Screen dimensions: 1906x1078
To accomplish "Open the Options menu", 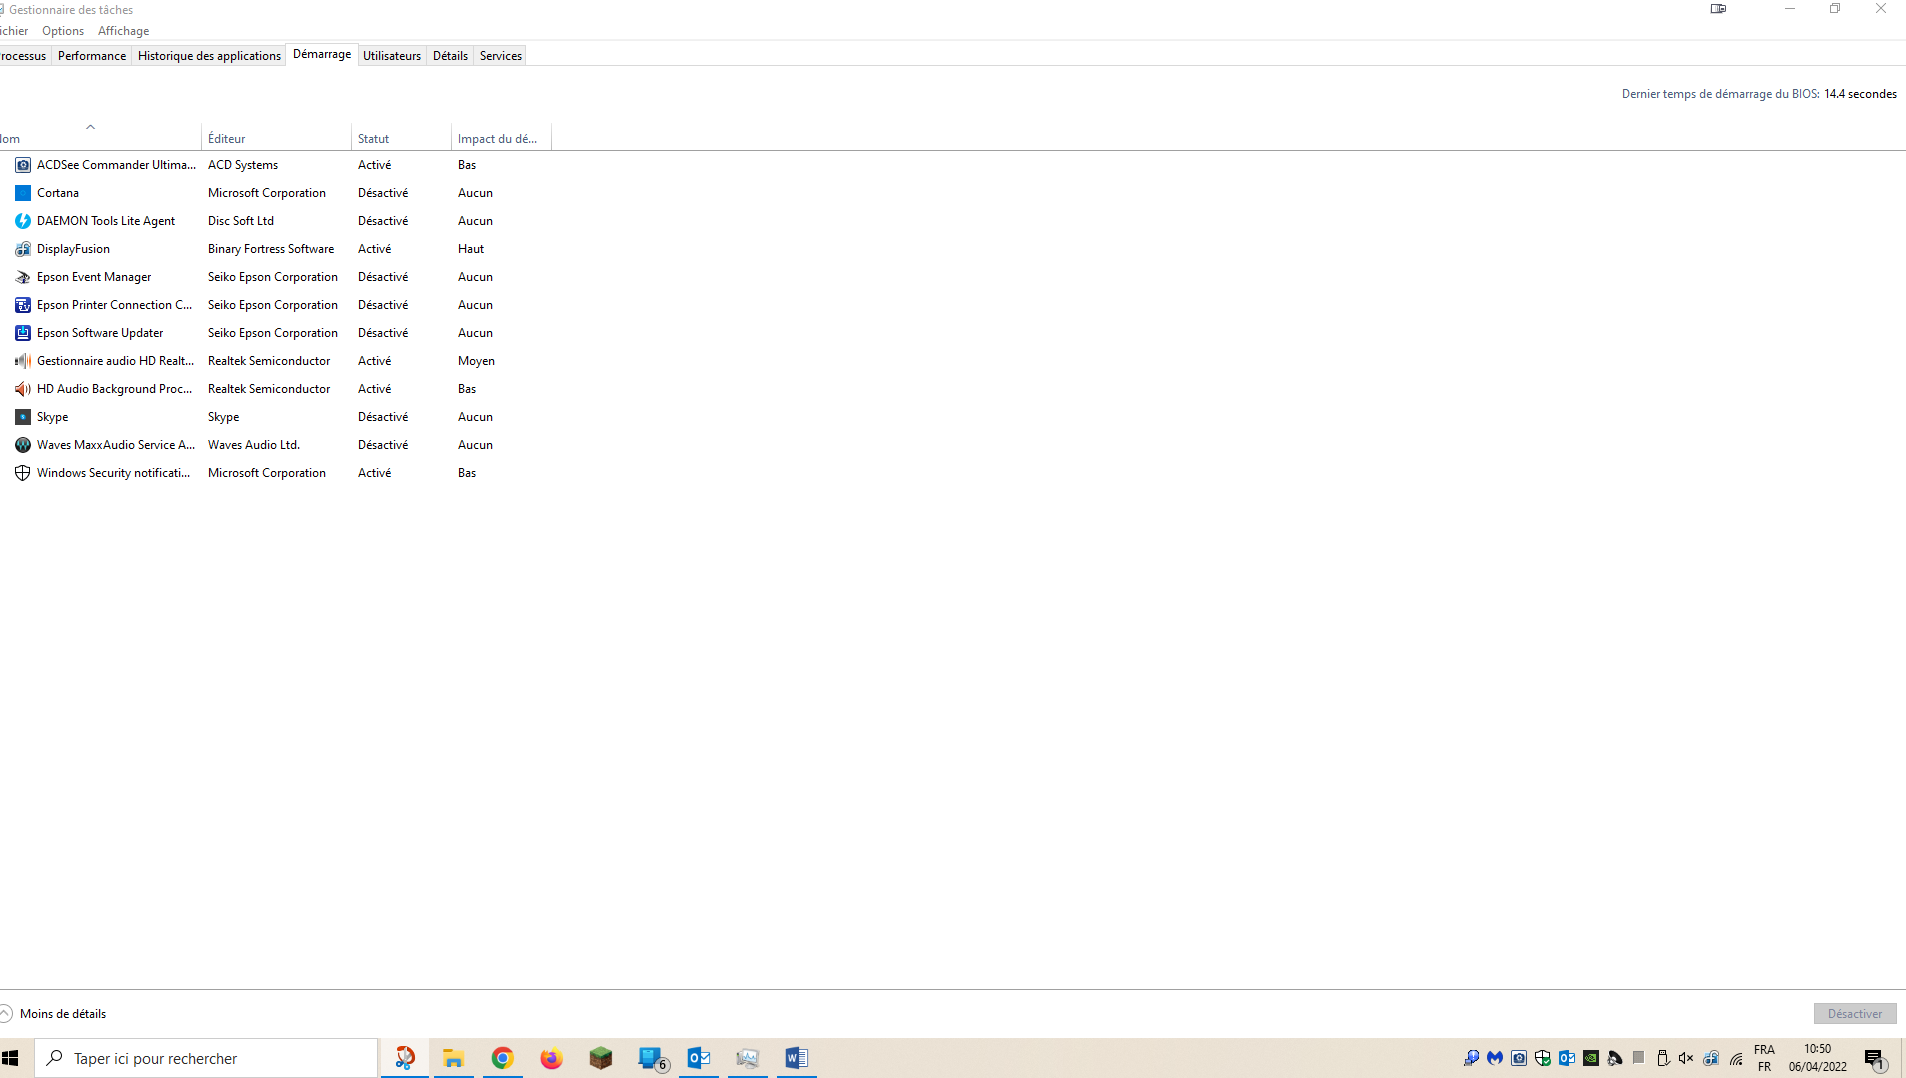I will (63, 31).
